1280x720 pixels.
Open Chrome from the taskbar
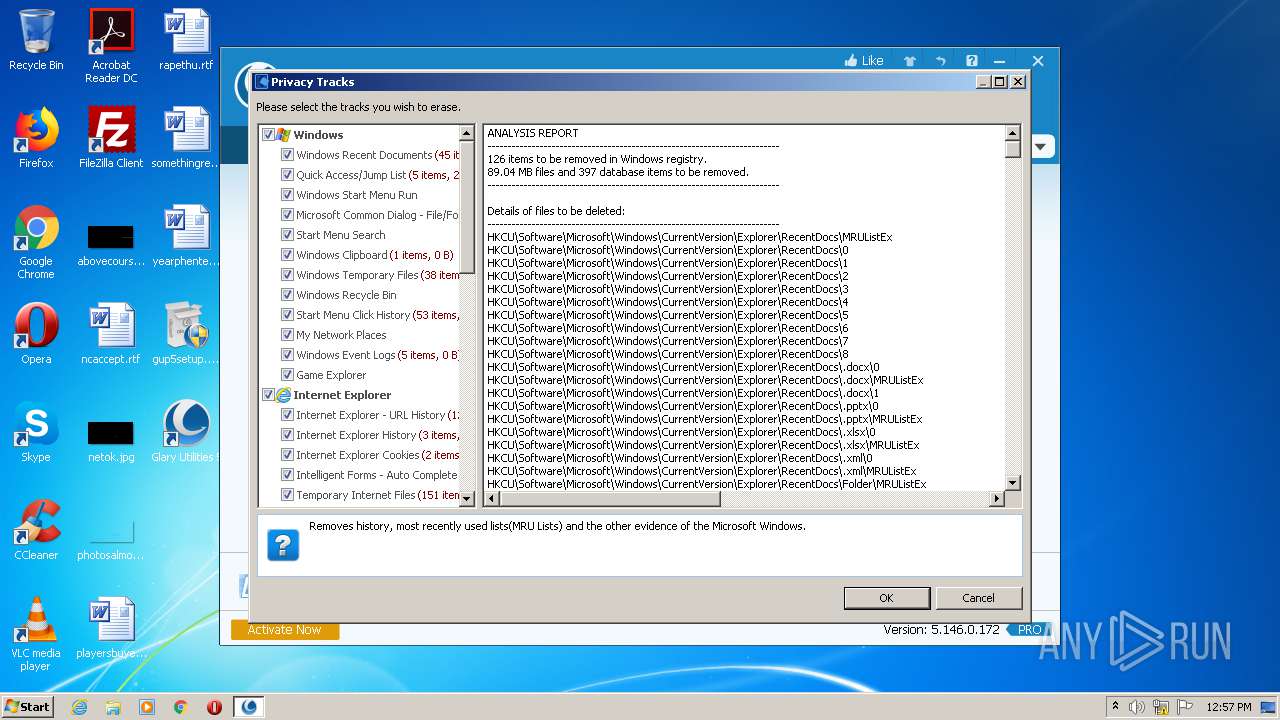pyautogui.click(x=180, y=707)
